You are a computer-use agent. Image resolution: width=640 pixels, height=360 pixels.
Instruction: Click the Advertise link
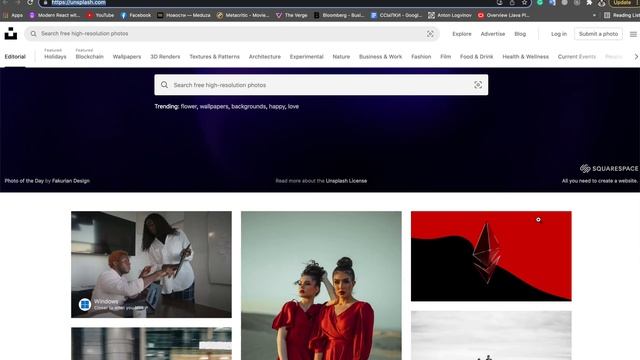[x=493, y=34]
